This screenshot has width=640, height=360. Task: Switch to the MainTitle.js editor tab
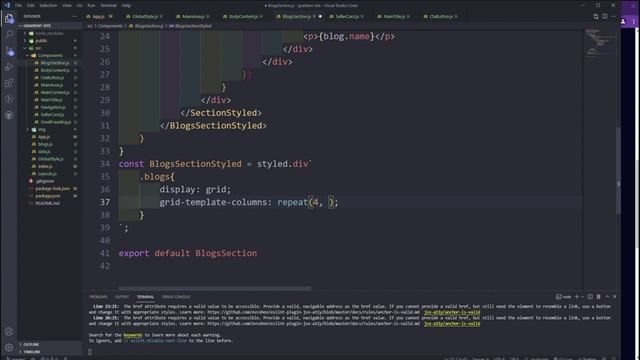point(394,17)
